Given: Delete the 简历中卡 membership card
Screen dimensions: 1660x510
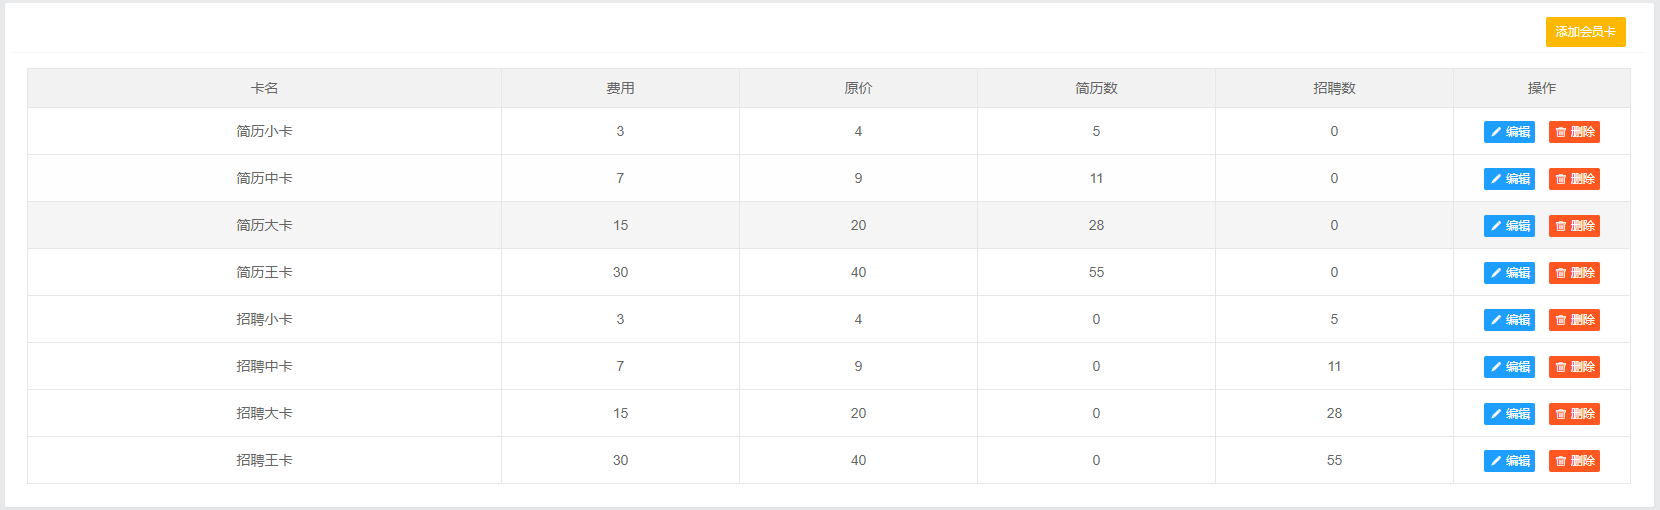Looking at the screenshot, I should click(1573, 179).
